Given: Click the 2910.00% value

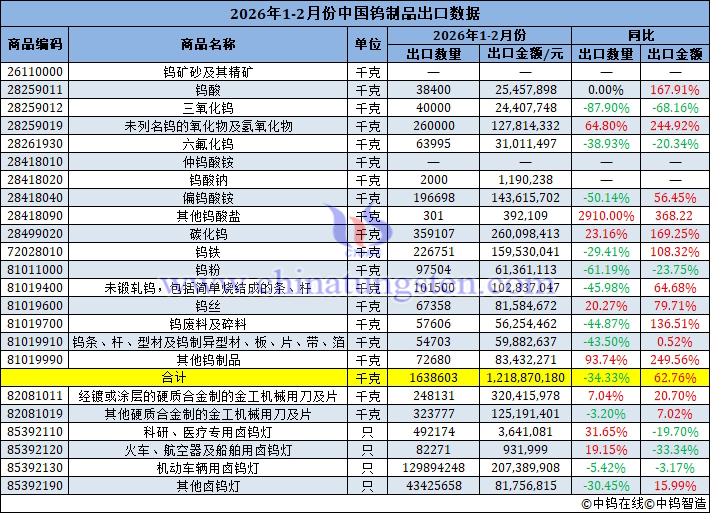Looking at the screenshot, I should click(606, 216).
